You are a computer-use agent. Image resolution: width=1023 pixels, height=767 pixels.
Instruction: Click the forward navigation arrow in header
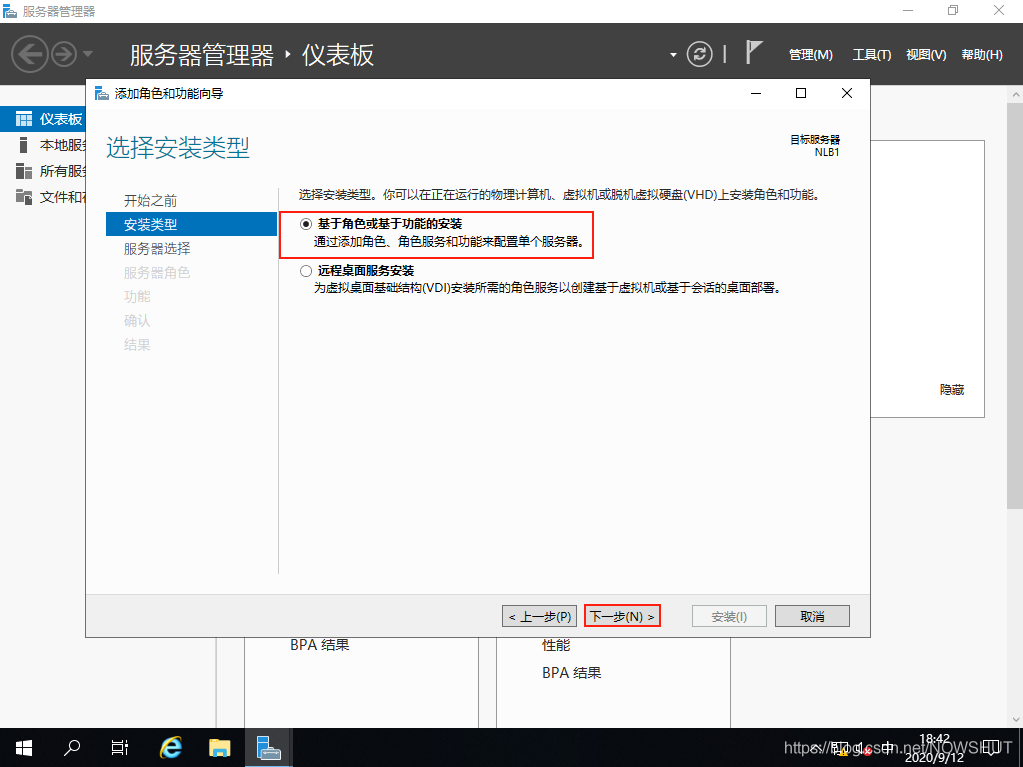(x=64, y=54)
